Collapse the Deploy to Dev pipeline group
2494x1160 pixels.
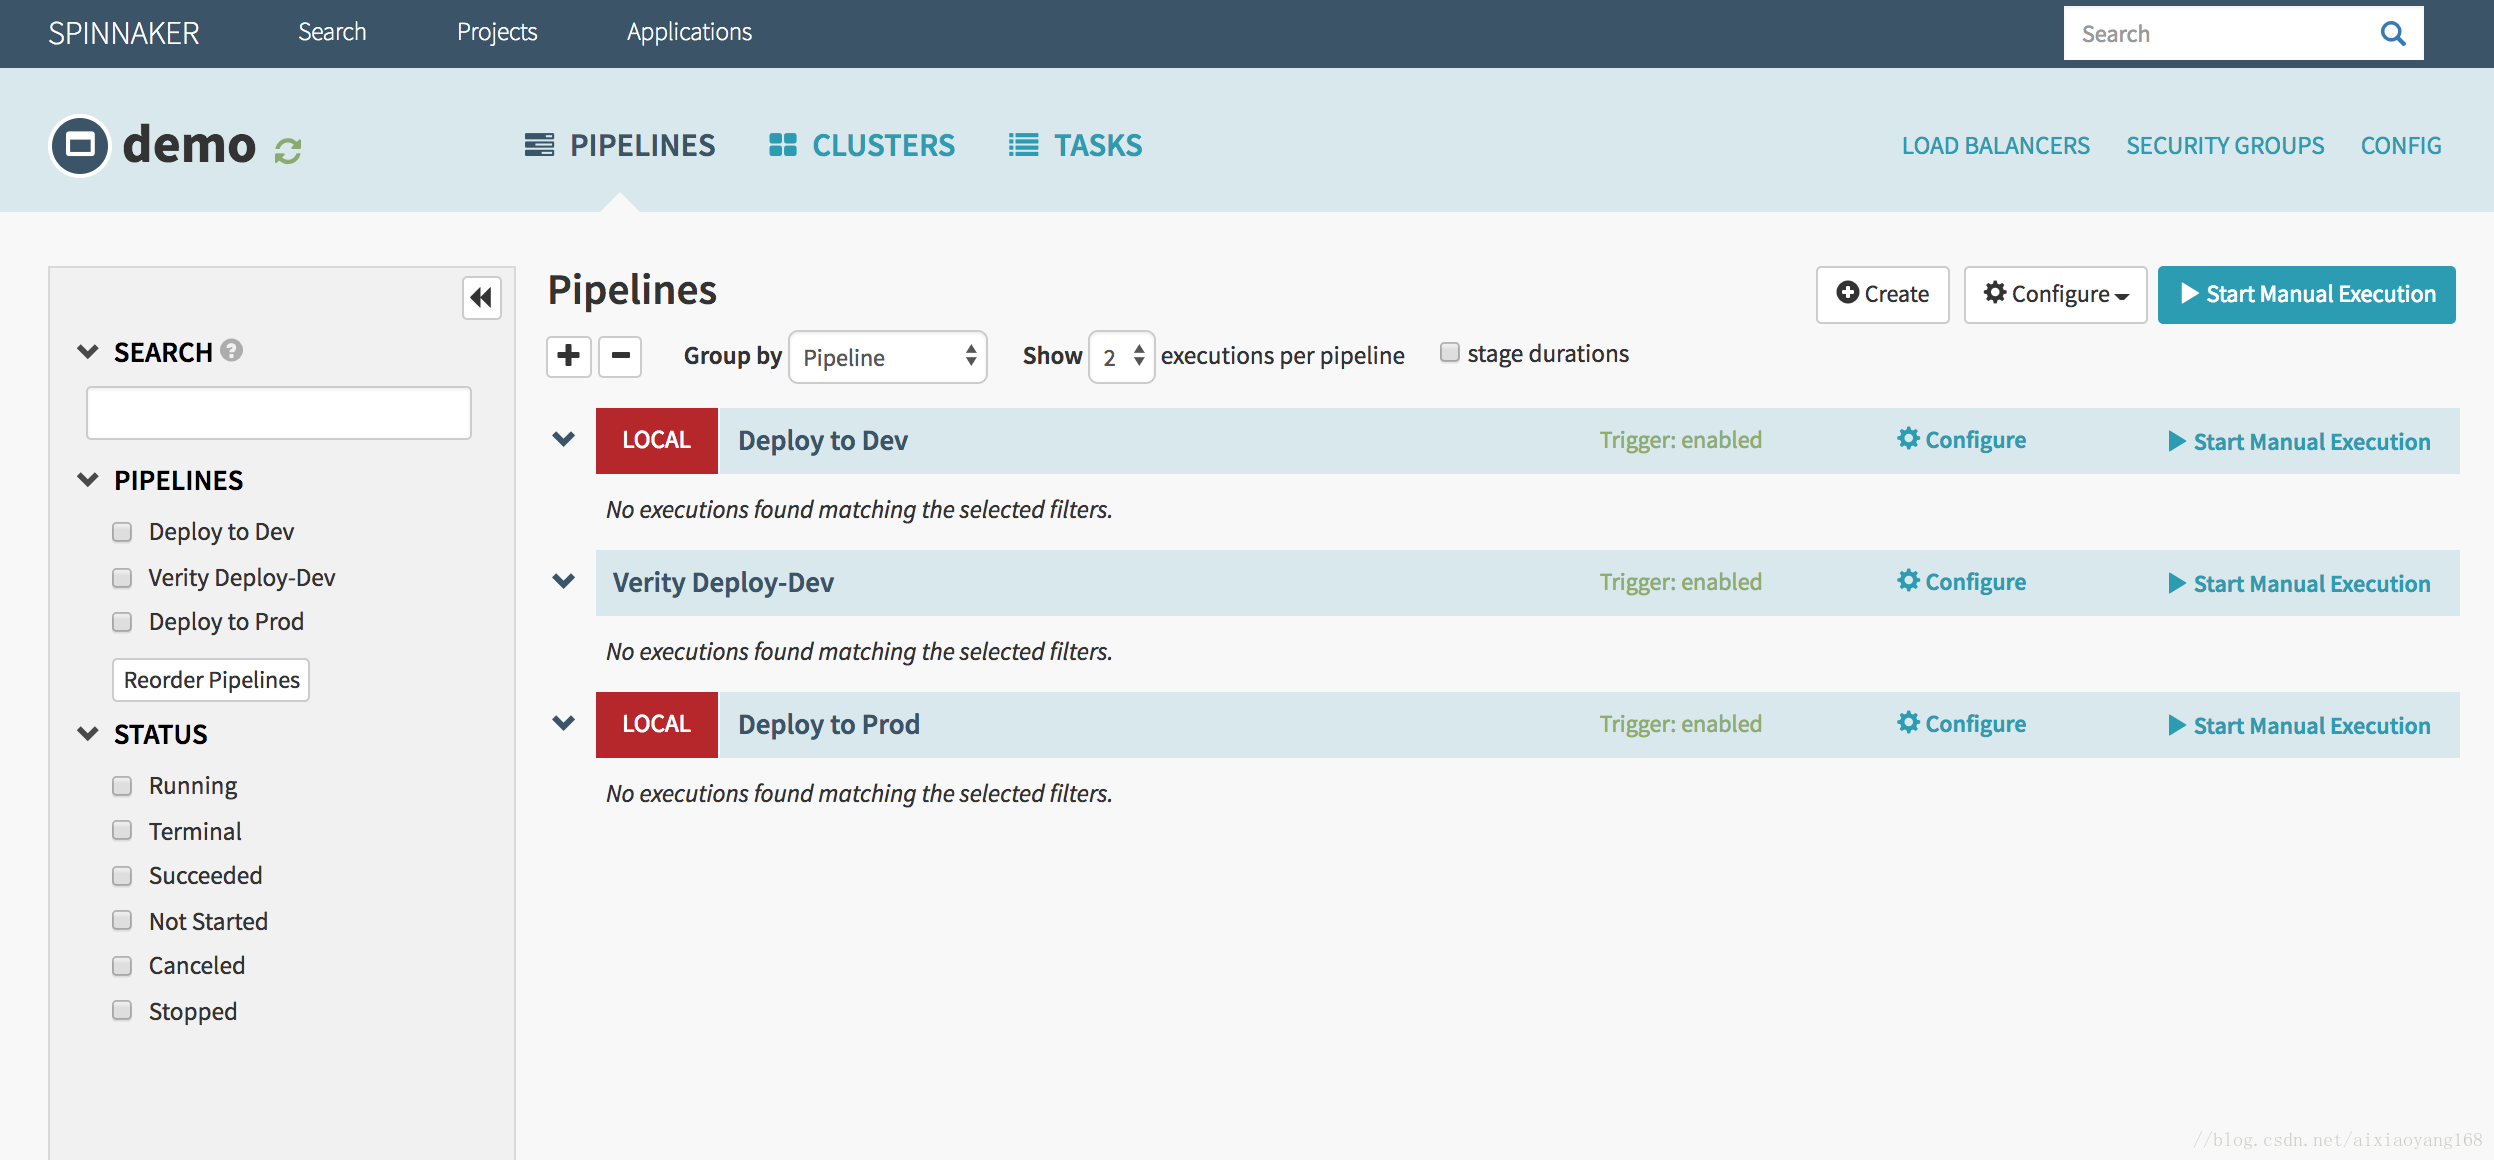pyautogui.click(x=564, y=439)
